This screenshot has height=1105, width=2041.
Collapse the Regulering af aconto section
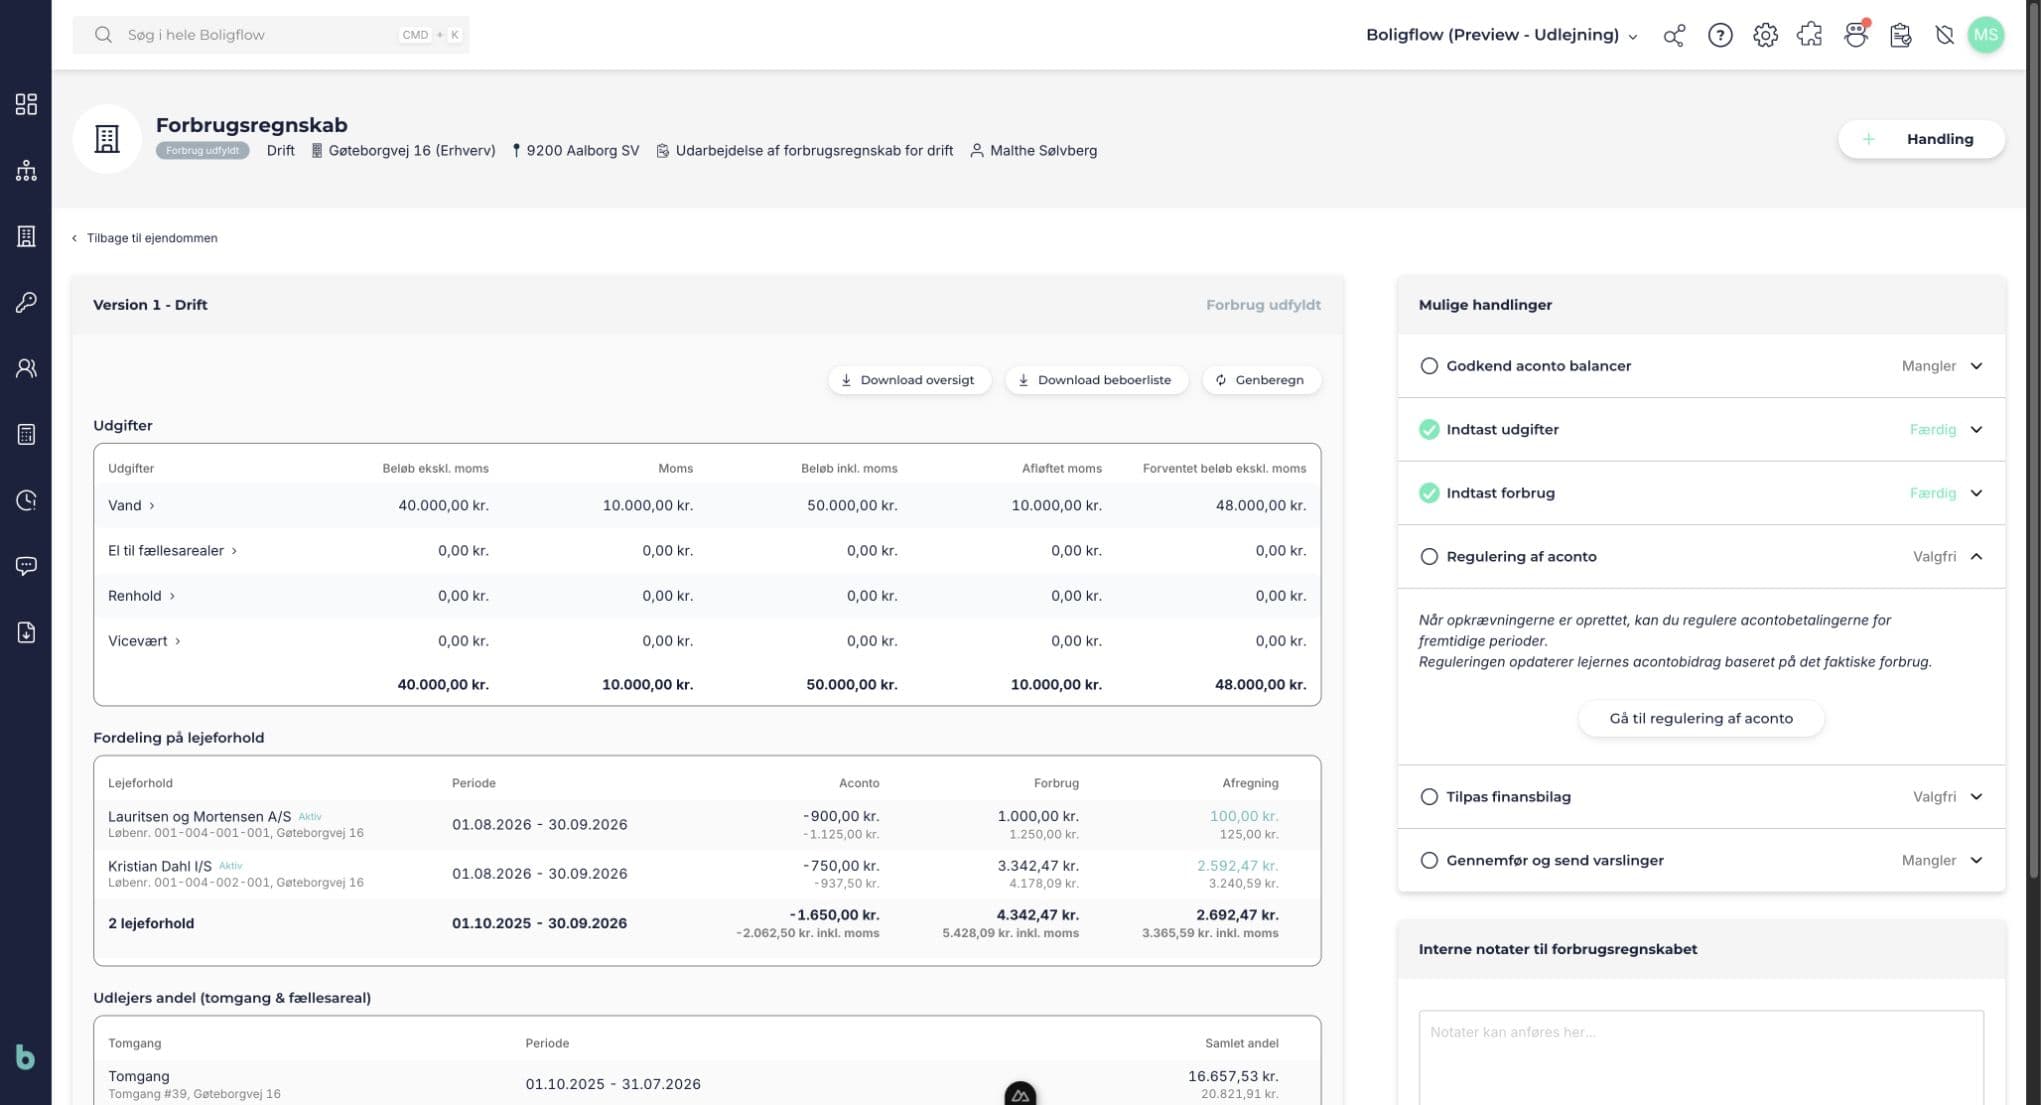click(x=1976, y=557)
